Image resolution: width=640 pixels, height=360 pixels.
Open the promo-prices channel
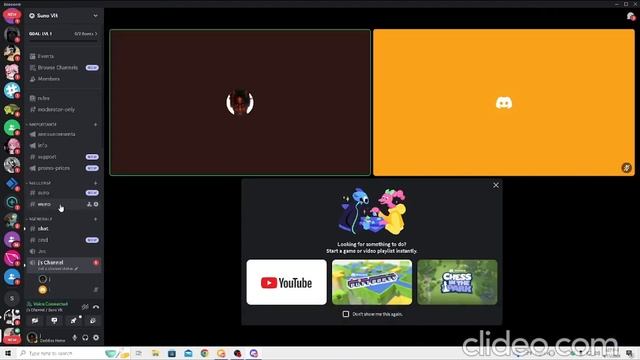pos(63,168)
